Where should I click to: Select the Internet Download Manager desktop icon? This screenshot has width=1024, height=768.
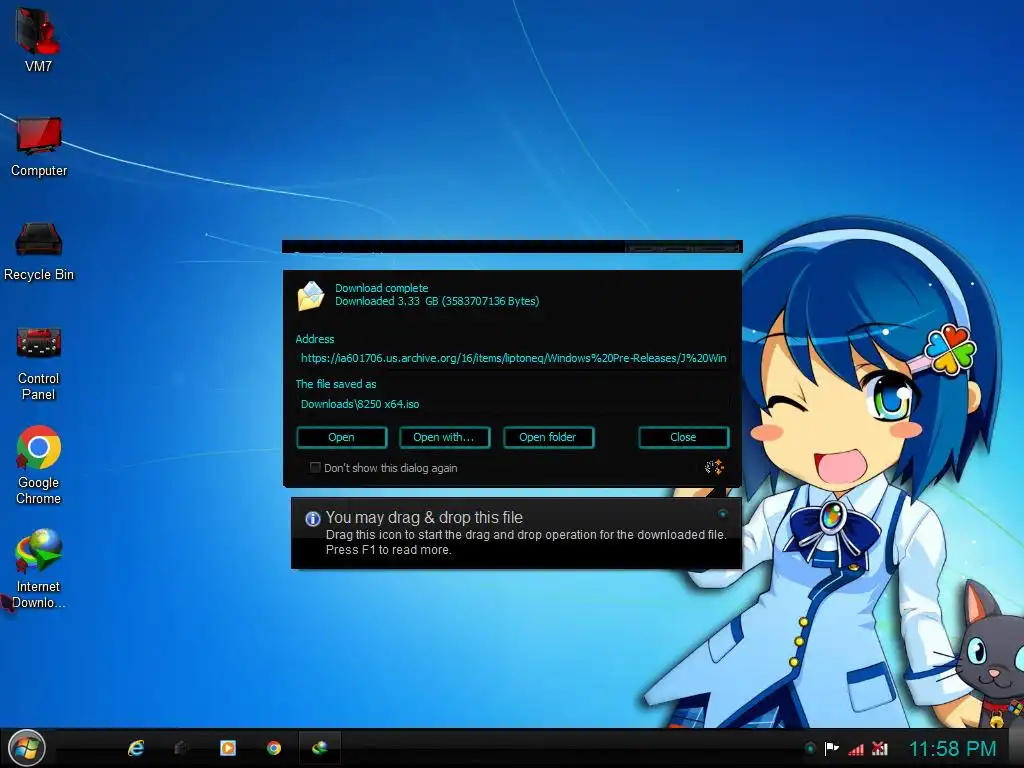point(39,568)
